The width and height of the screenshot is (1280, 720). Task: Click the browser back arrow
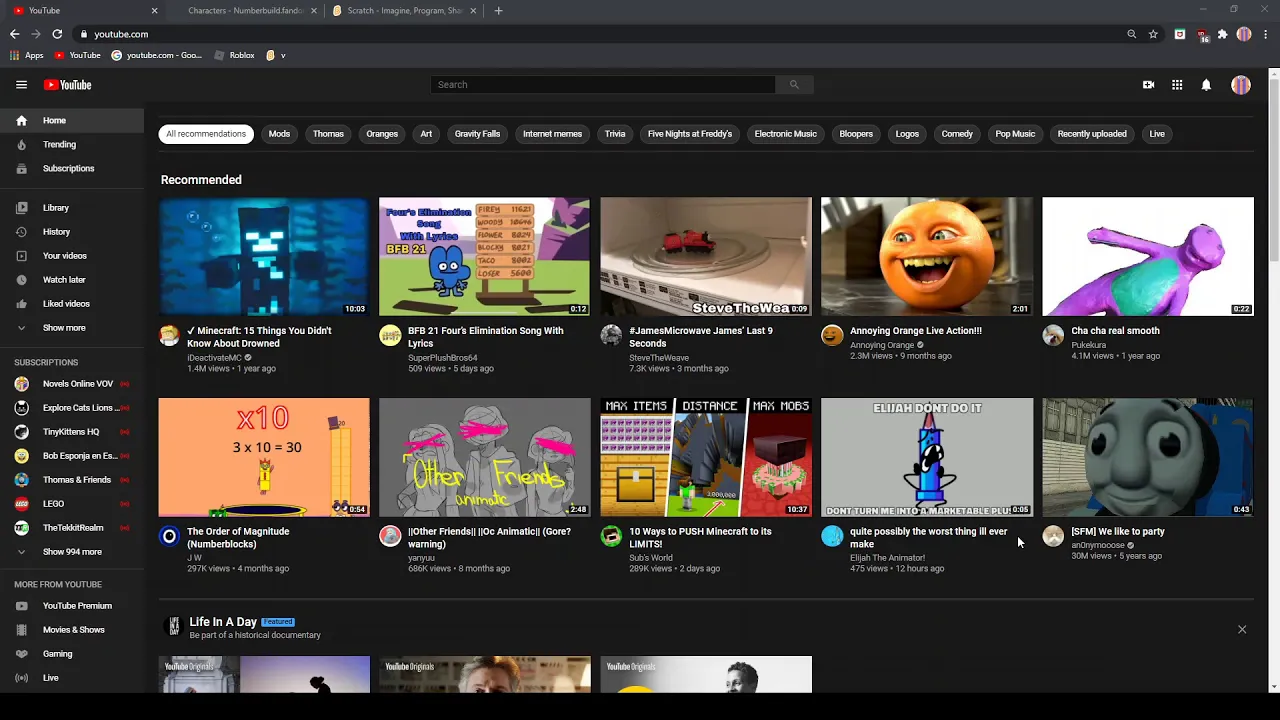14,34
